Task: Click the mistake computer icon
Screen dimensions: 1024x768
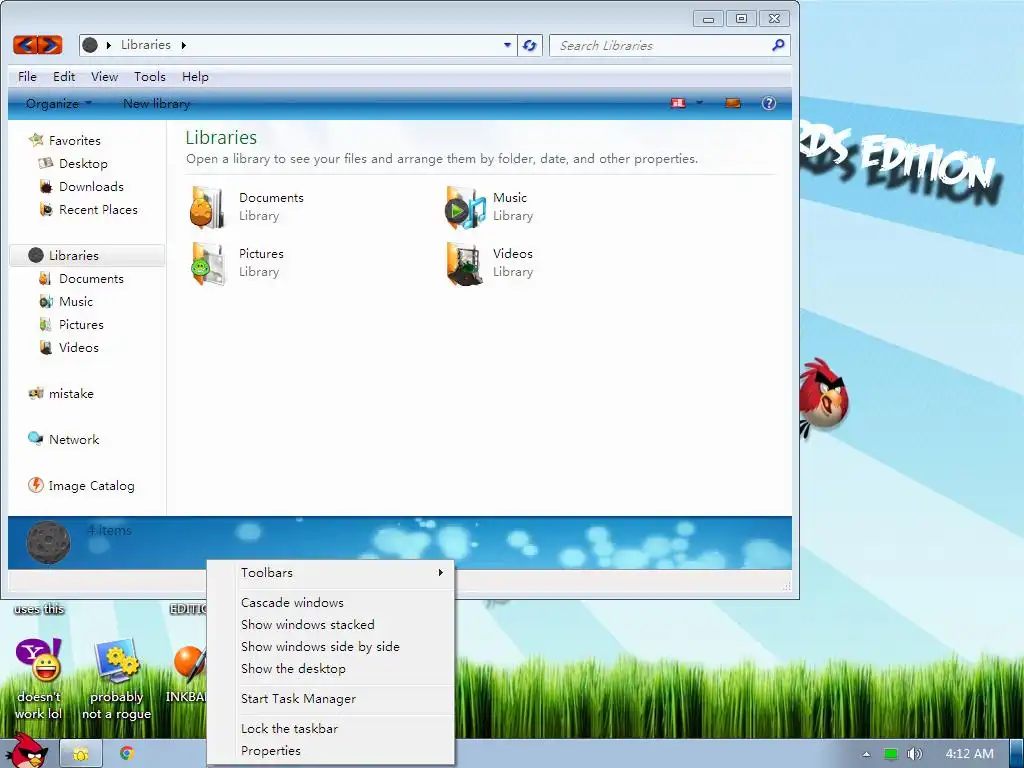Action: (35, 393)
